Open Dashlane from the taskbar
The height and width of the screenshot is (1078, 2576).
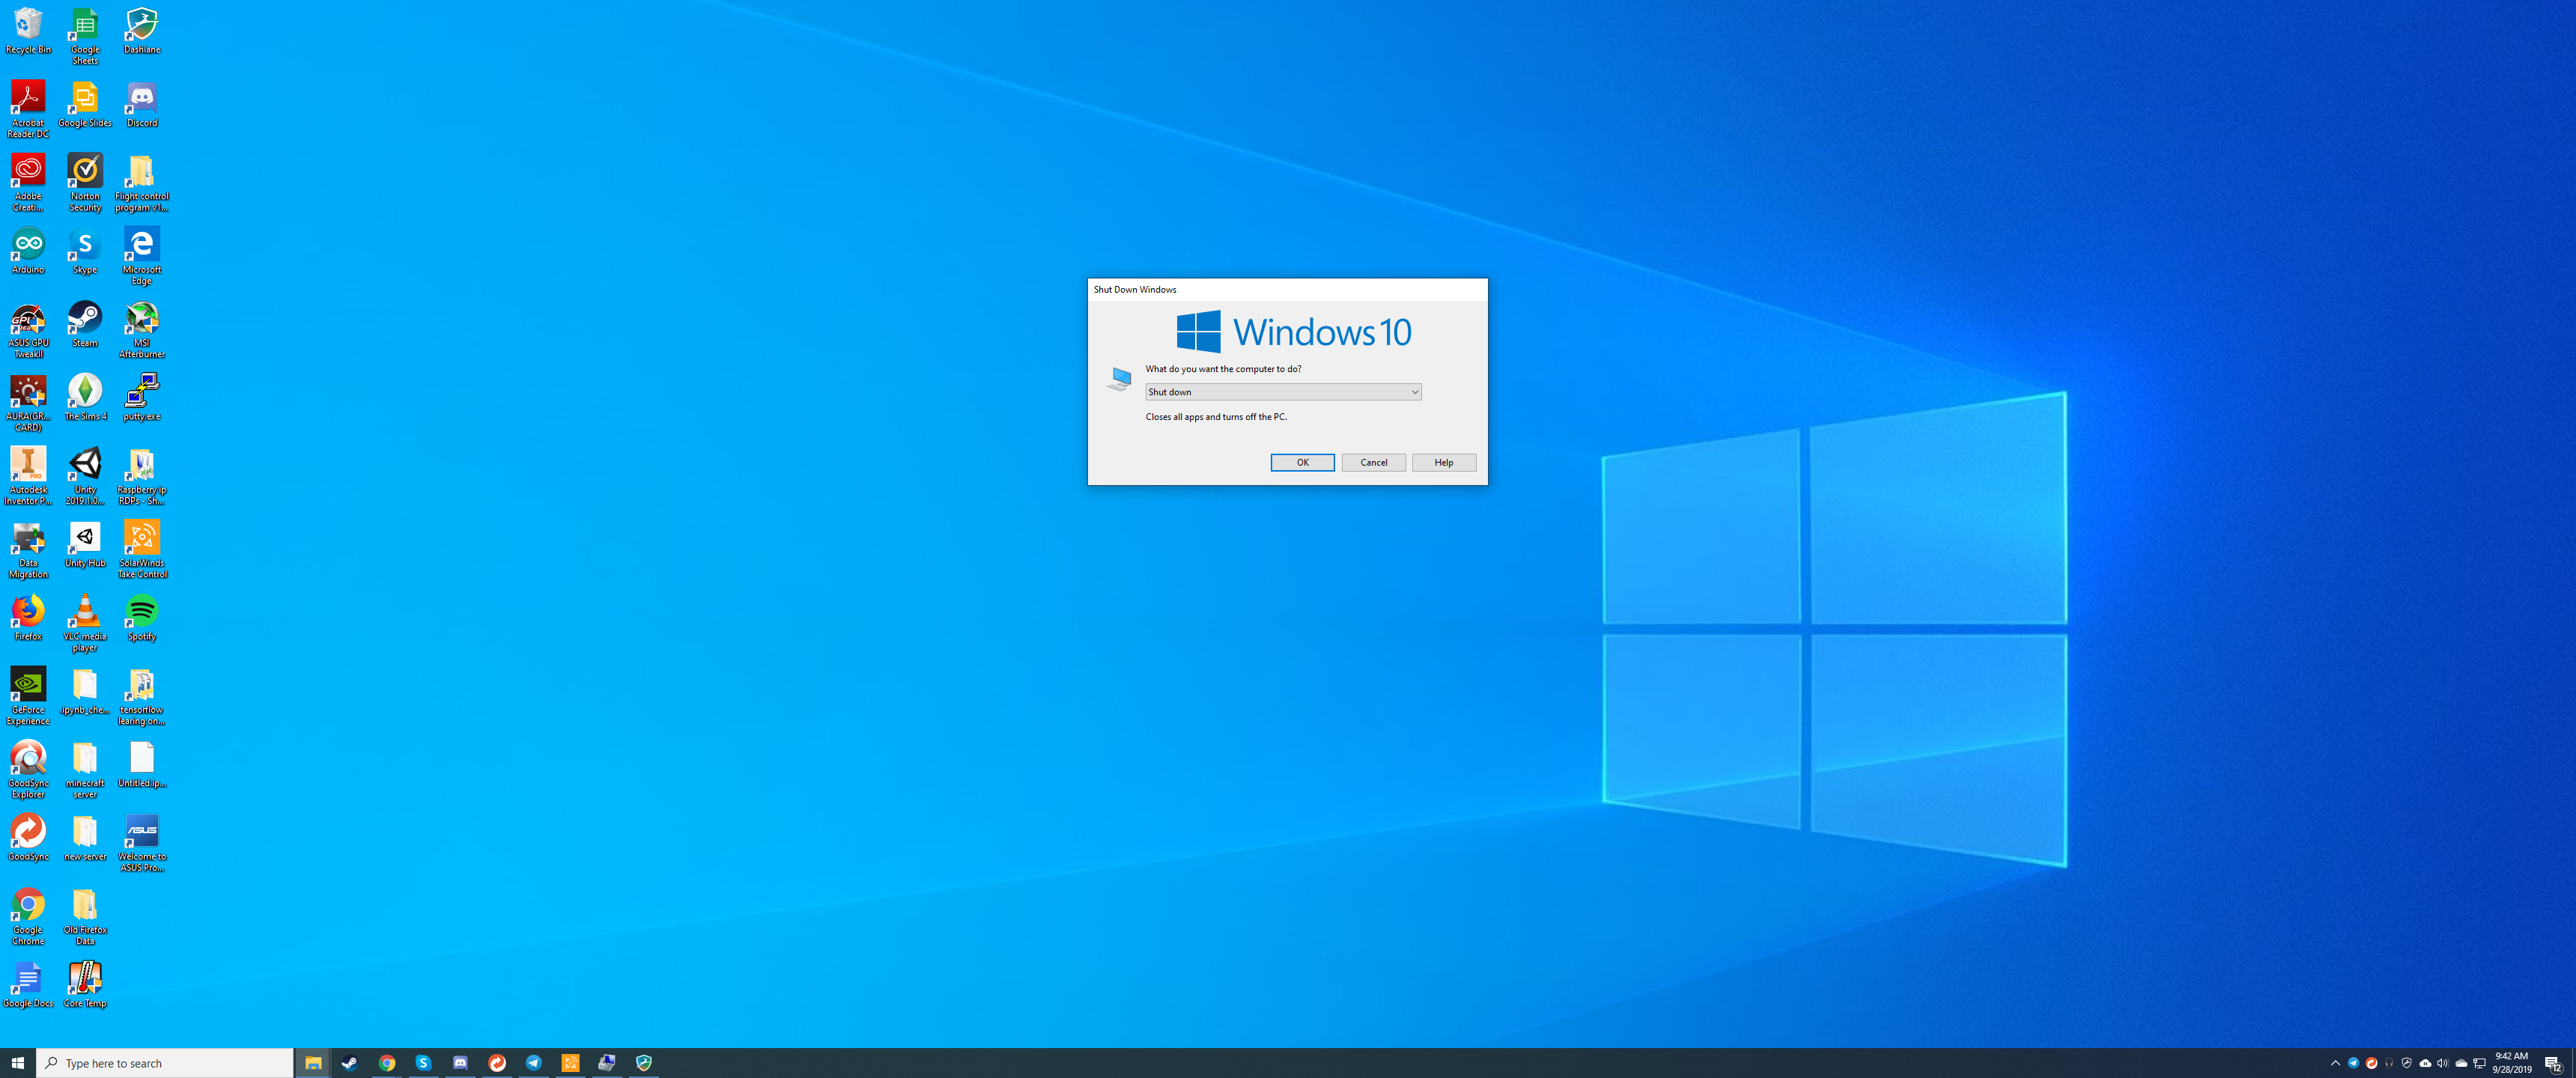tap(644, 1063)
